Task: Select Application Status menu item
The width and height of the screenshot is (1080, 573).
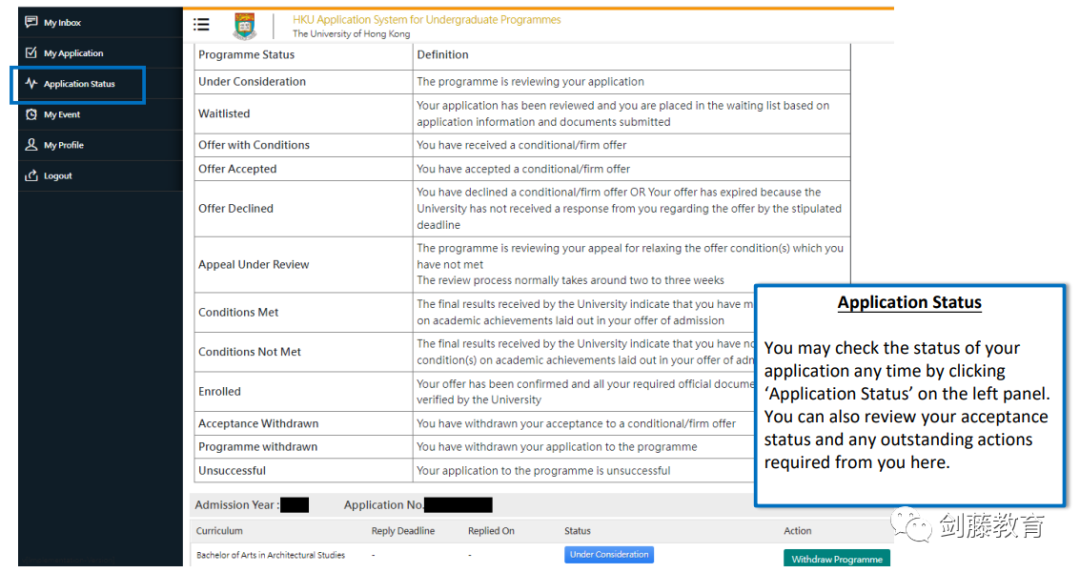Action: (x=78, y=84)
